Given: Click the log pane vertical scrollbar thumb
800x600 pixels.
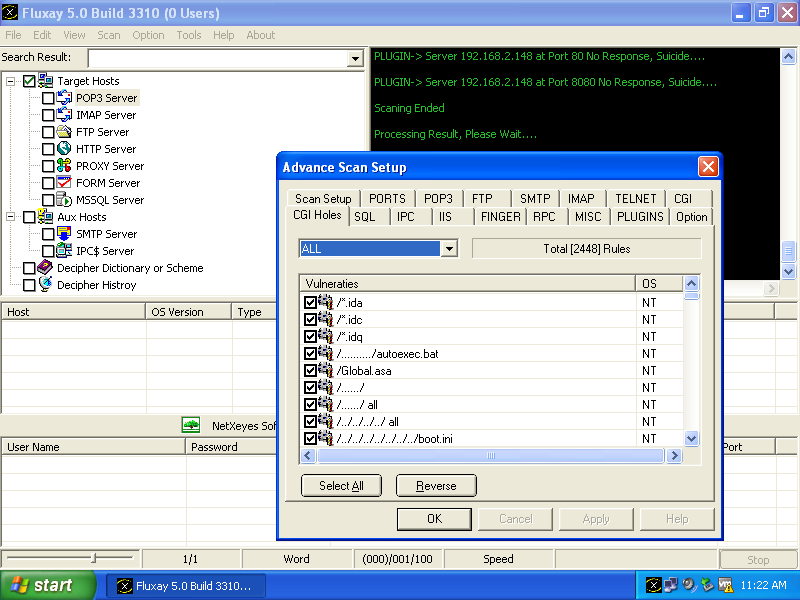Looking at the screenshot, I should [x=788, y=250].
